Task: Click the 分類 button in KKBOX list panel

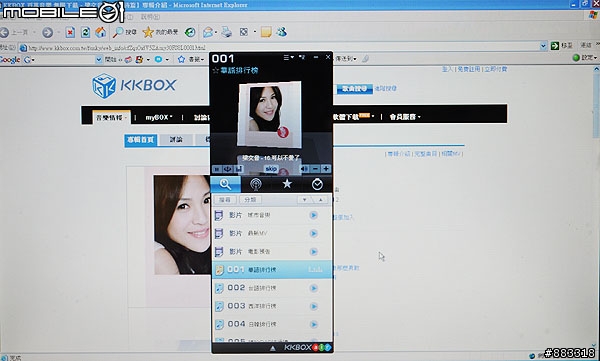Action: pyautogui.click(x=250, y=200)
